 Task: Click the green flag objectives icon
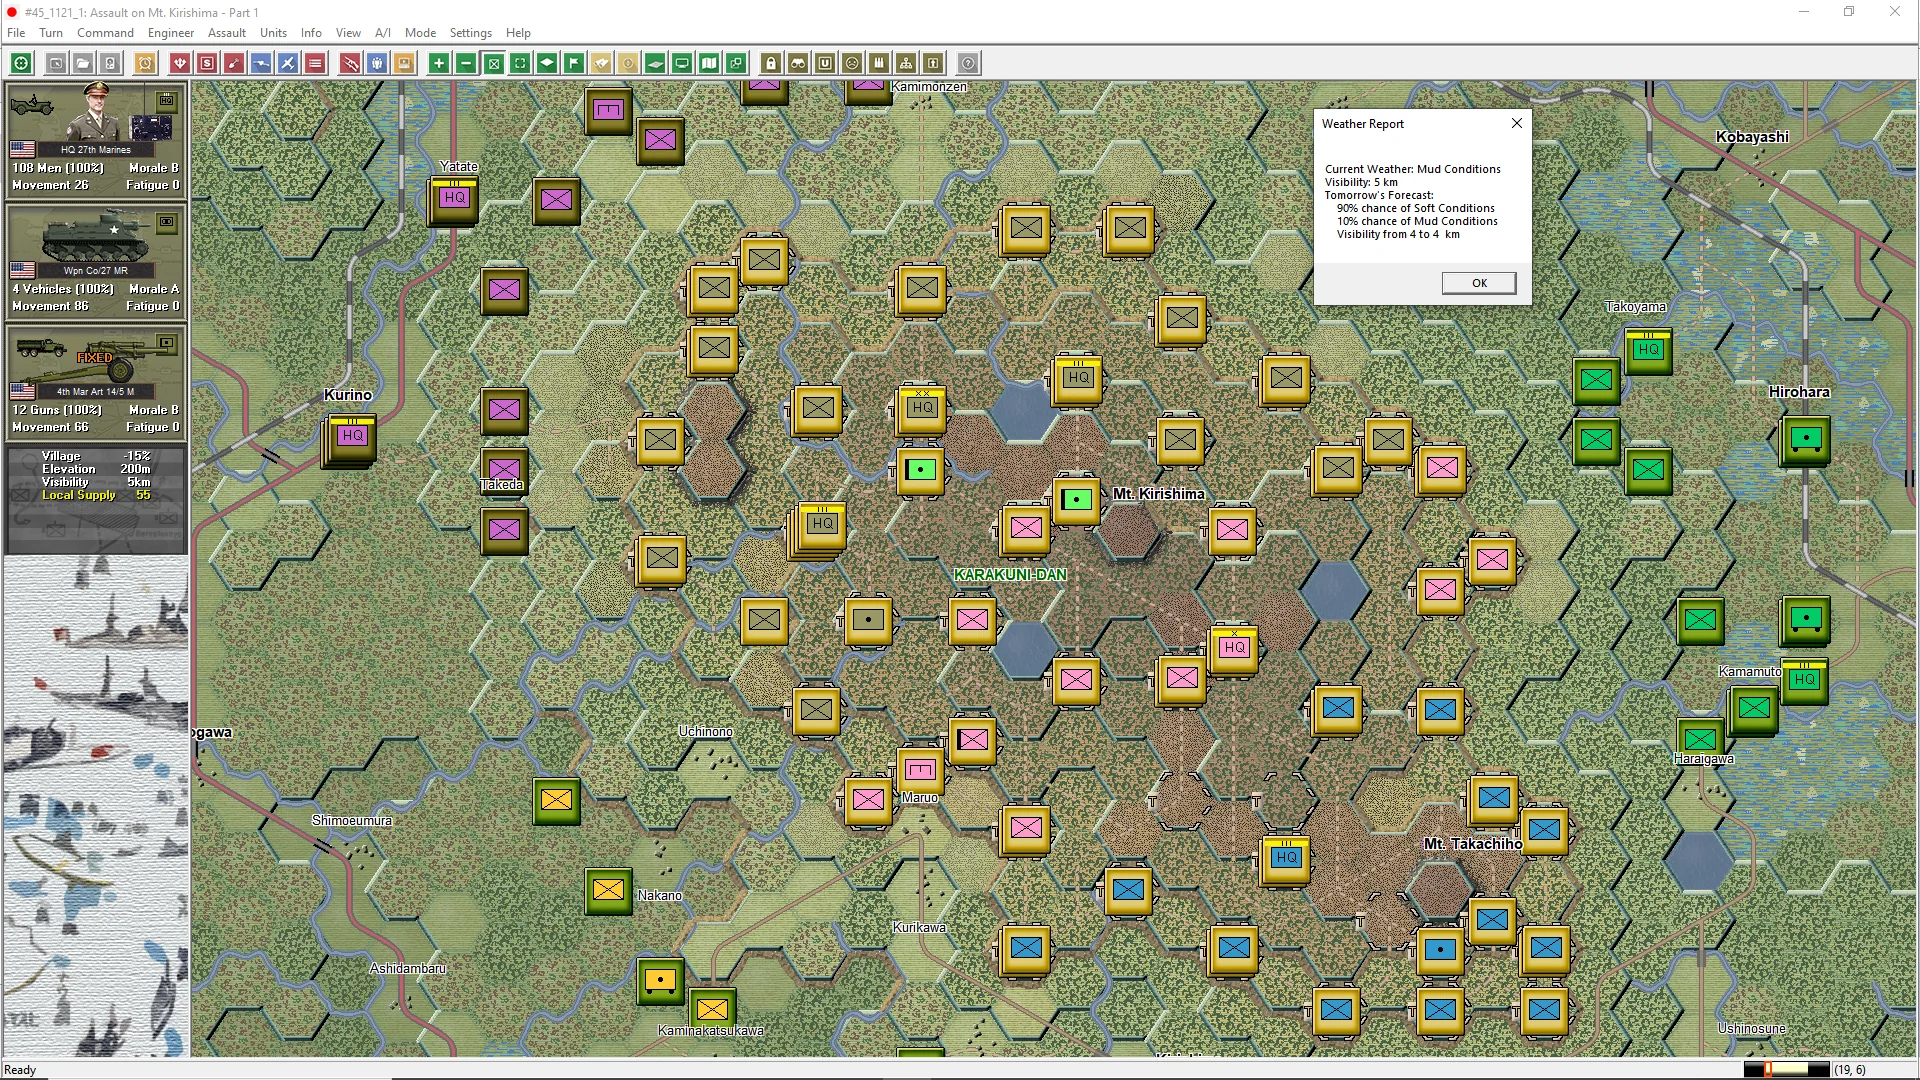[x=574, y=64]
